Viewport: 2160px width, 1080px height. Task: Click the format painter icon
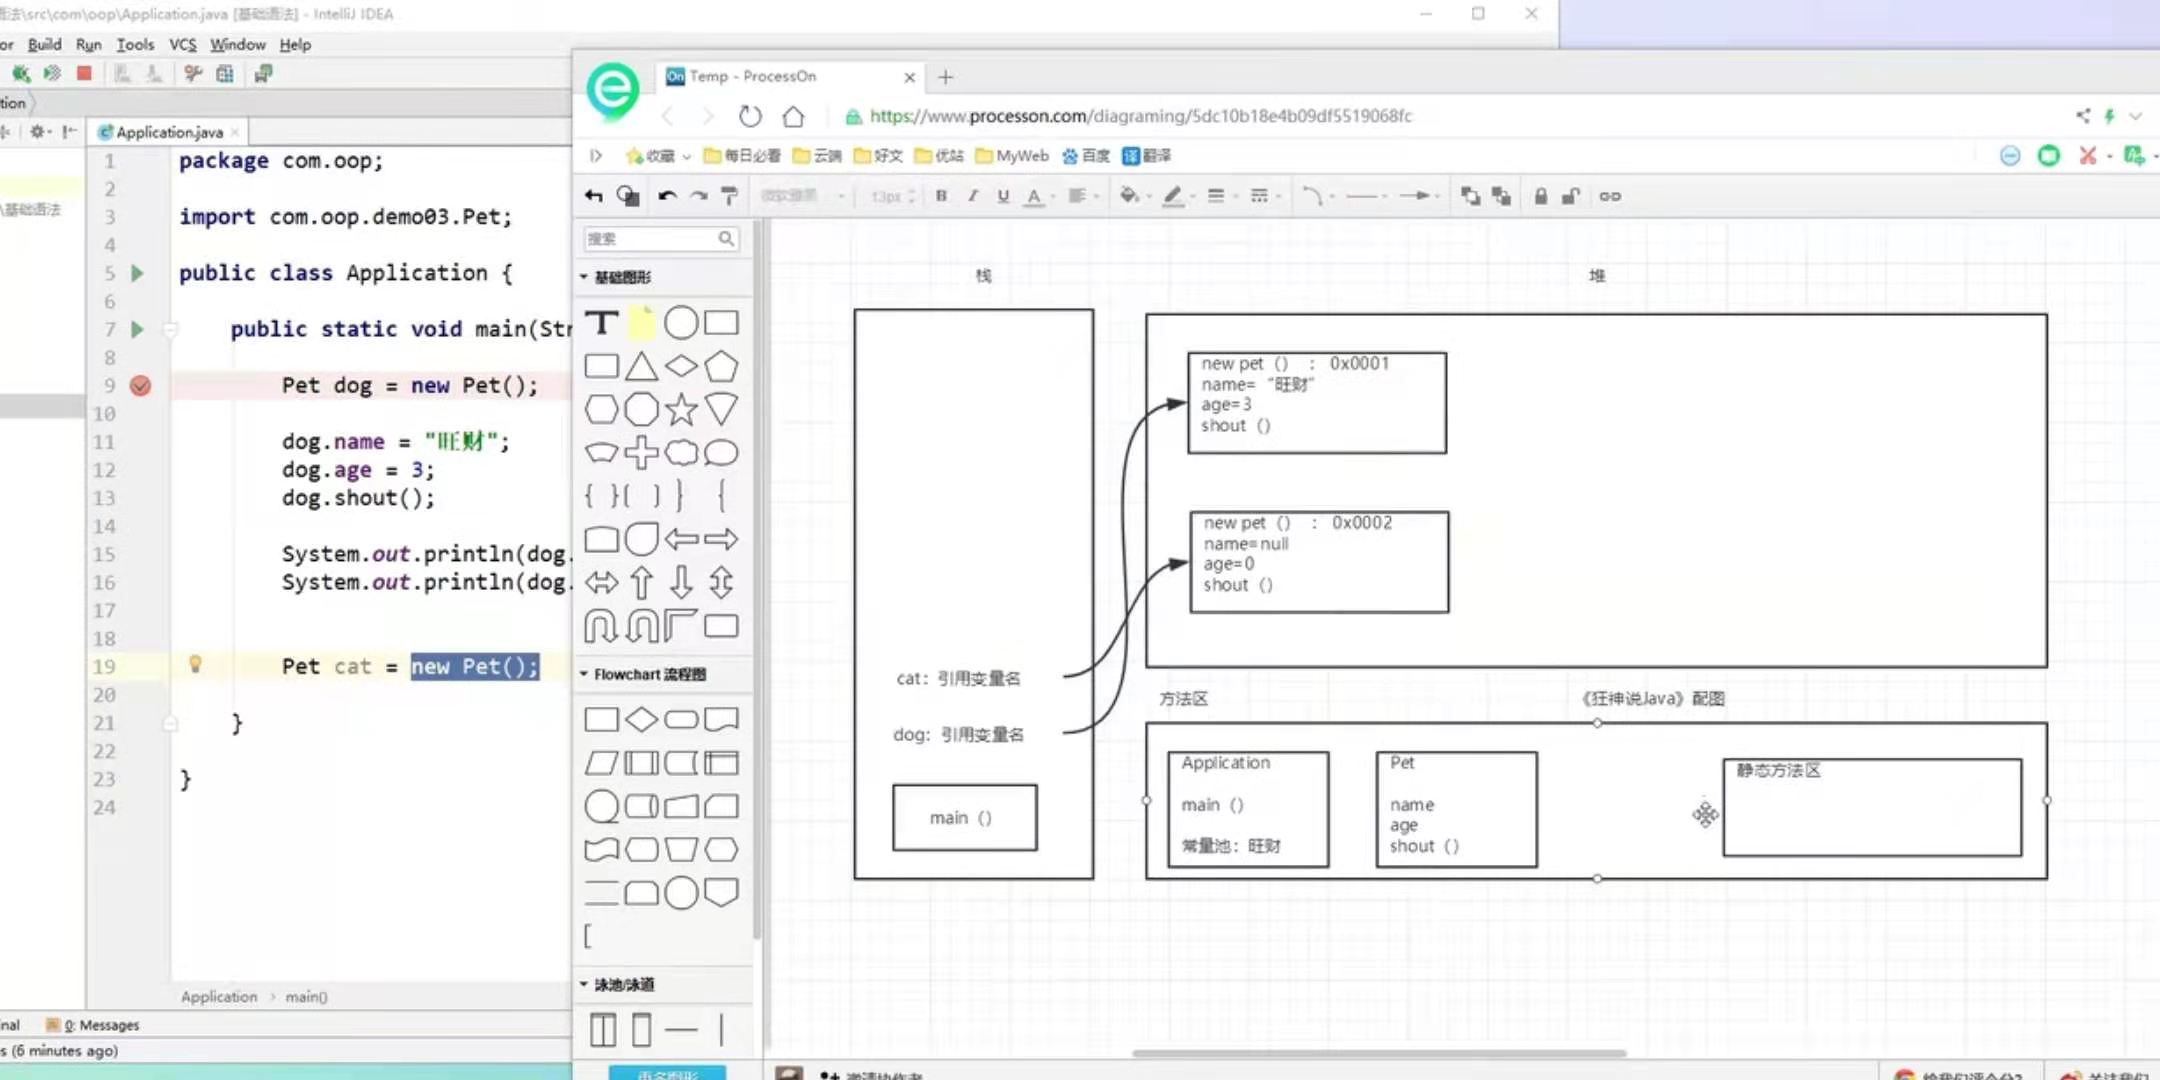pyautogui.click(x=729, y=196)
